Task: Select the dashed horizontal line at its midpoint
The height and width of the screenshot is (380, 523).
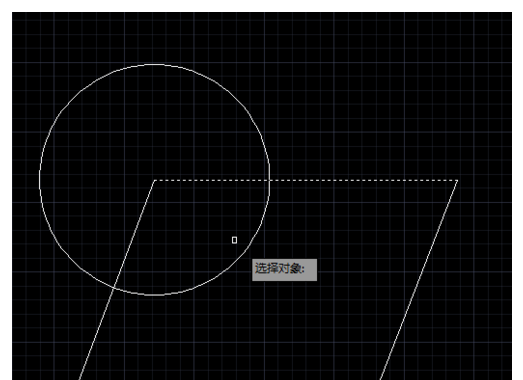Action: (x=306, y=180)
